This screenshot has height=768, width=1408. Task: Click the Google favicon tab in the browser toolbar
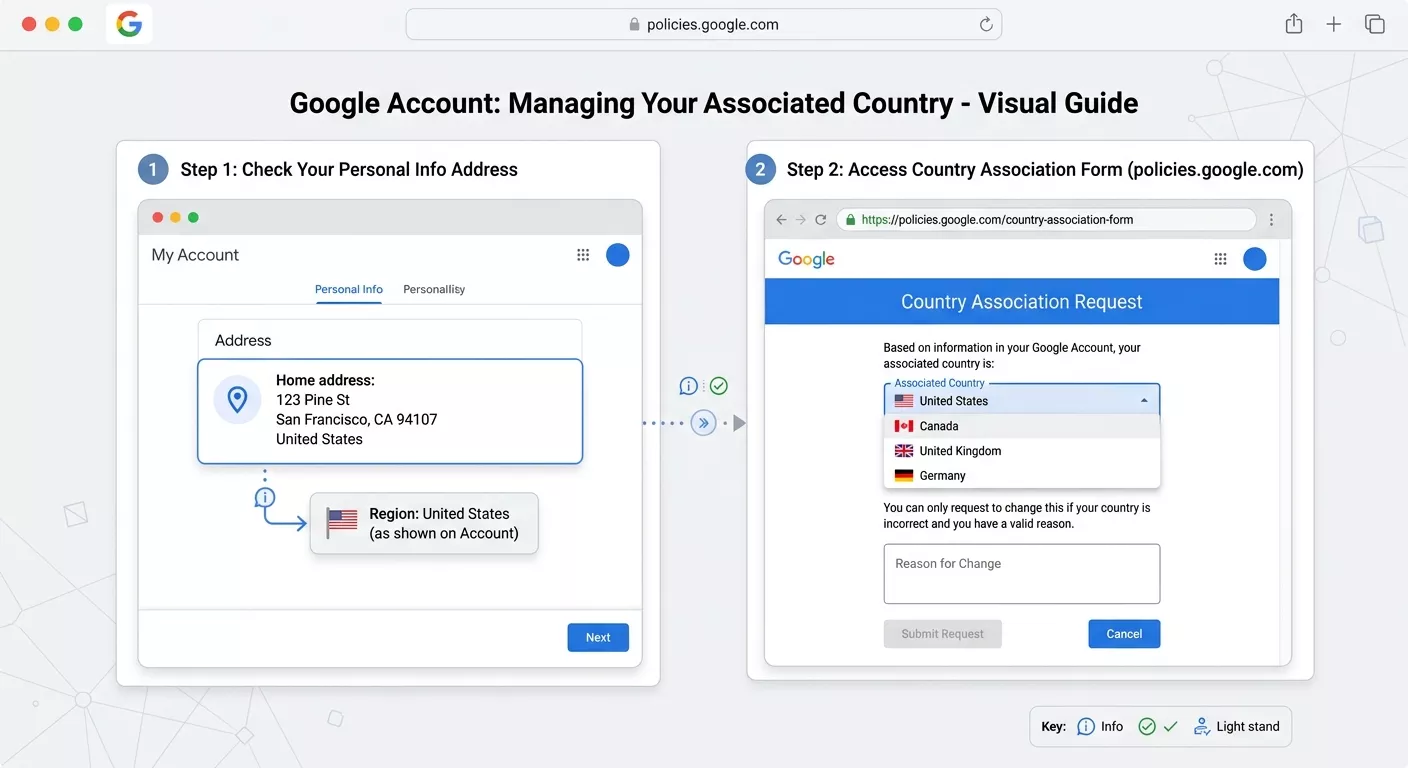click(x=129, y=24)
